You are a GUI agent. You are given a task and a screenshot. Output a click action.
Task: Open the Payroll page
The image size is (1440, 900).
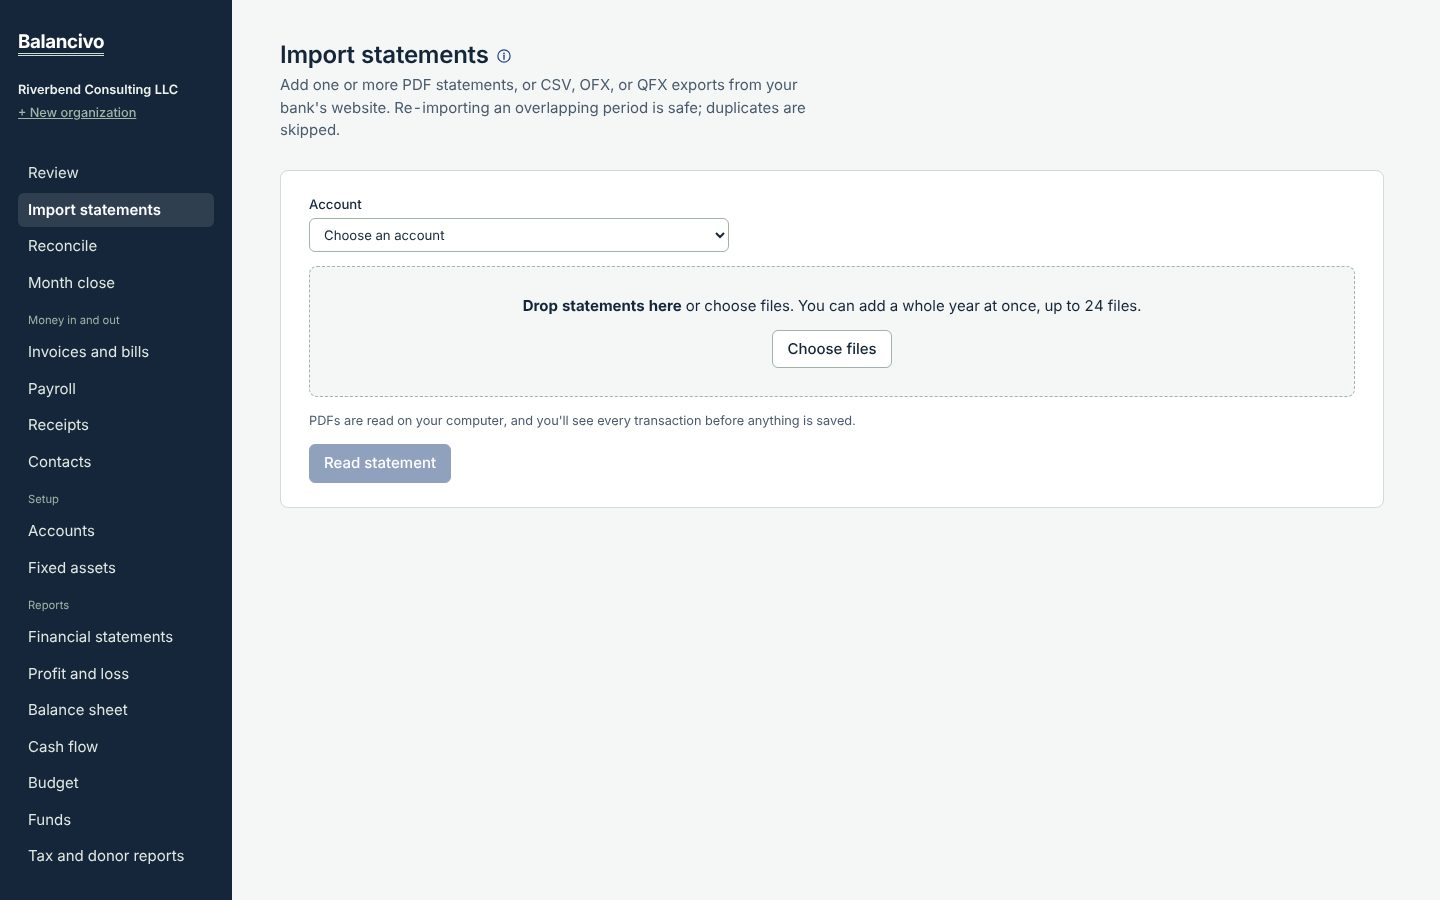[x=116, y=389]
